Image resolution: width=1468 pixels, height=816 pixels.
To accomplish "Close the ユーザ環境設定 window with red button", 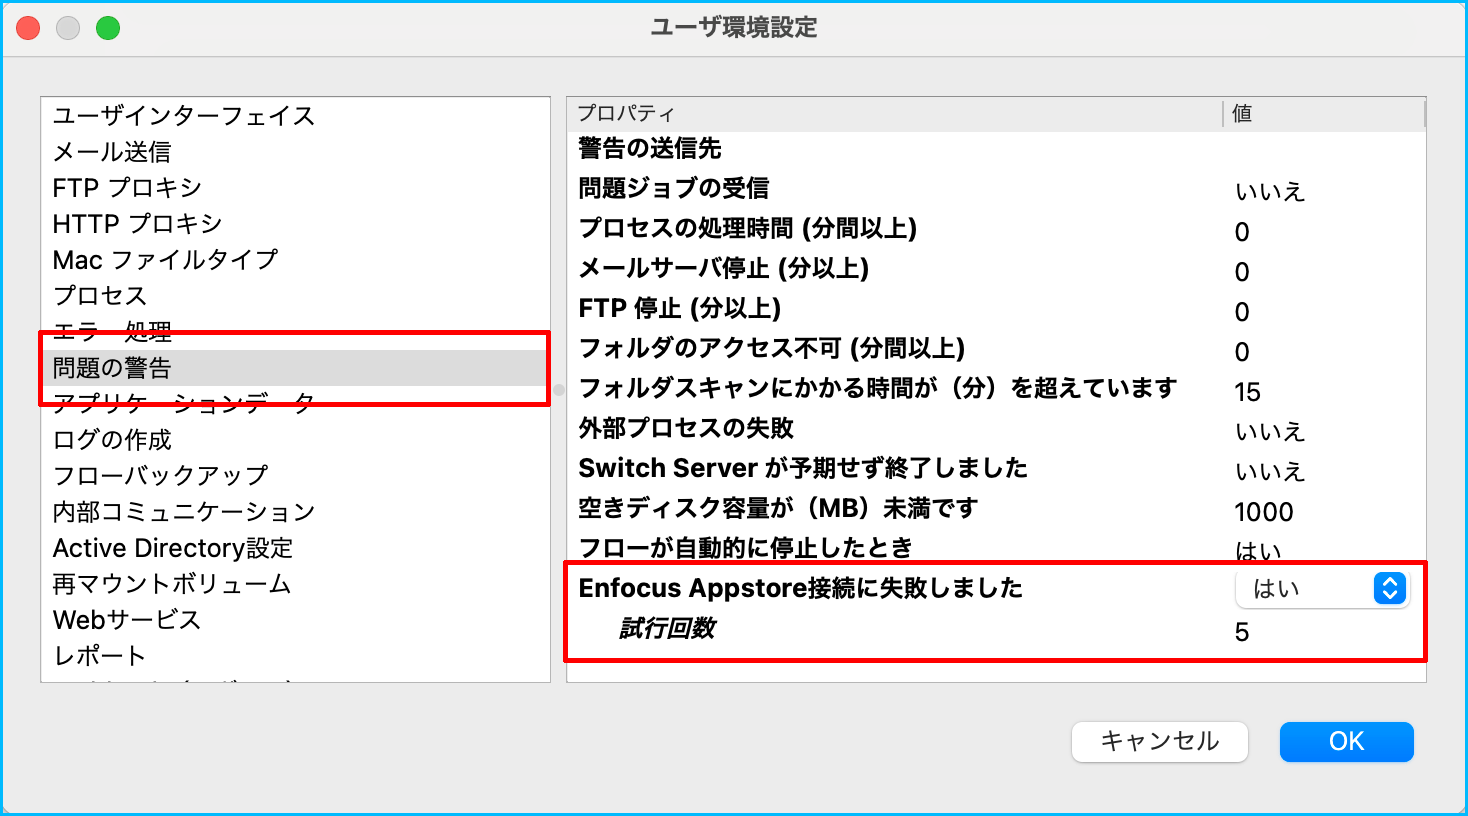I will pos(28,28).
